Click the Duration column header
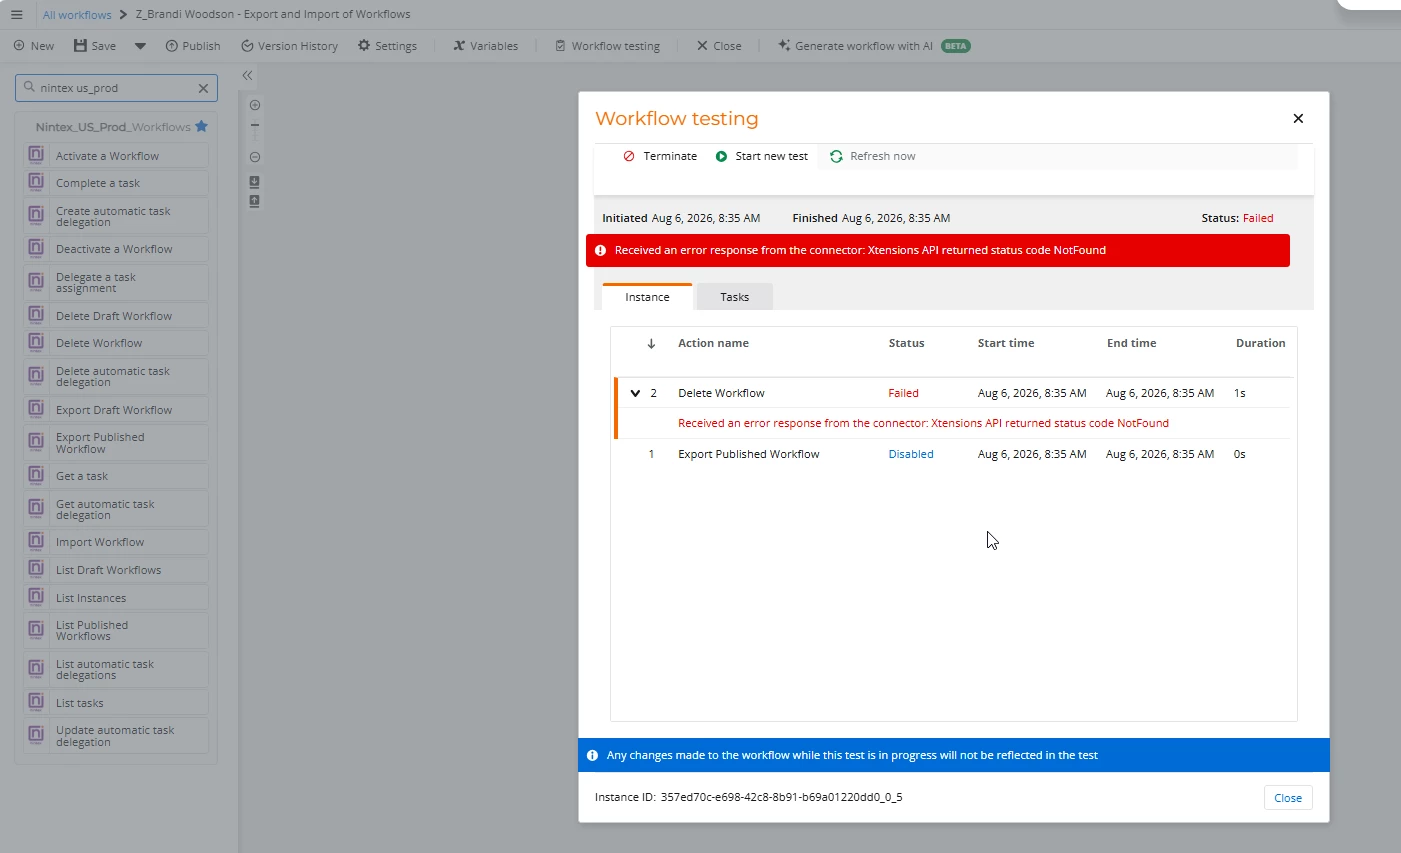 pyautogui.click(x=1260, y=343)
